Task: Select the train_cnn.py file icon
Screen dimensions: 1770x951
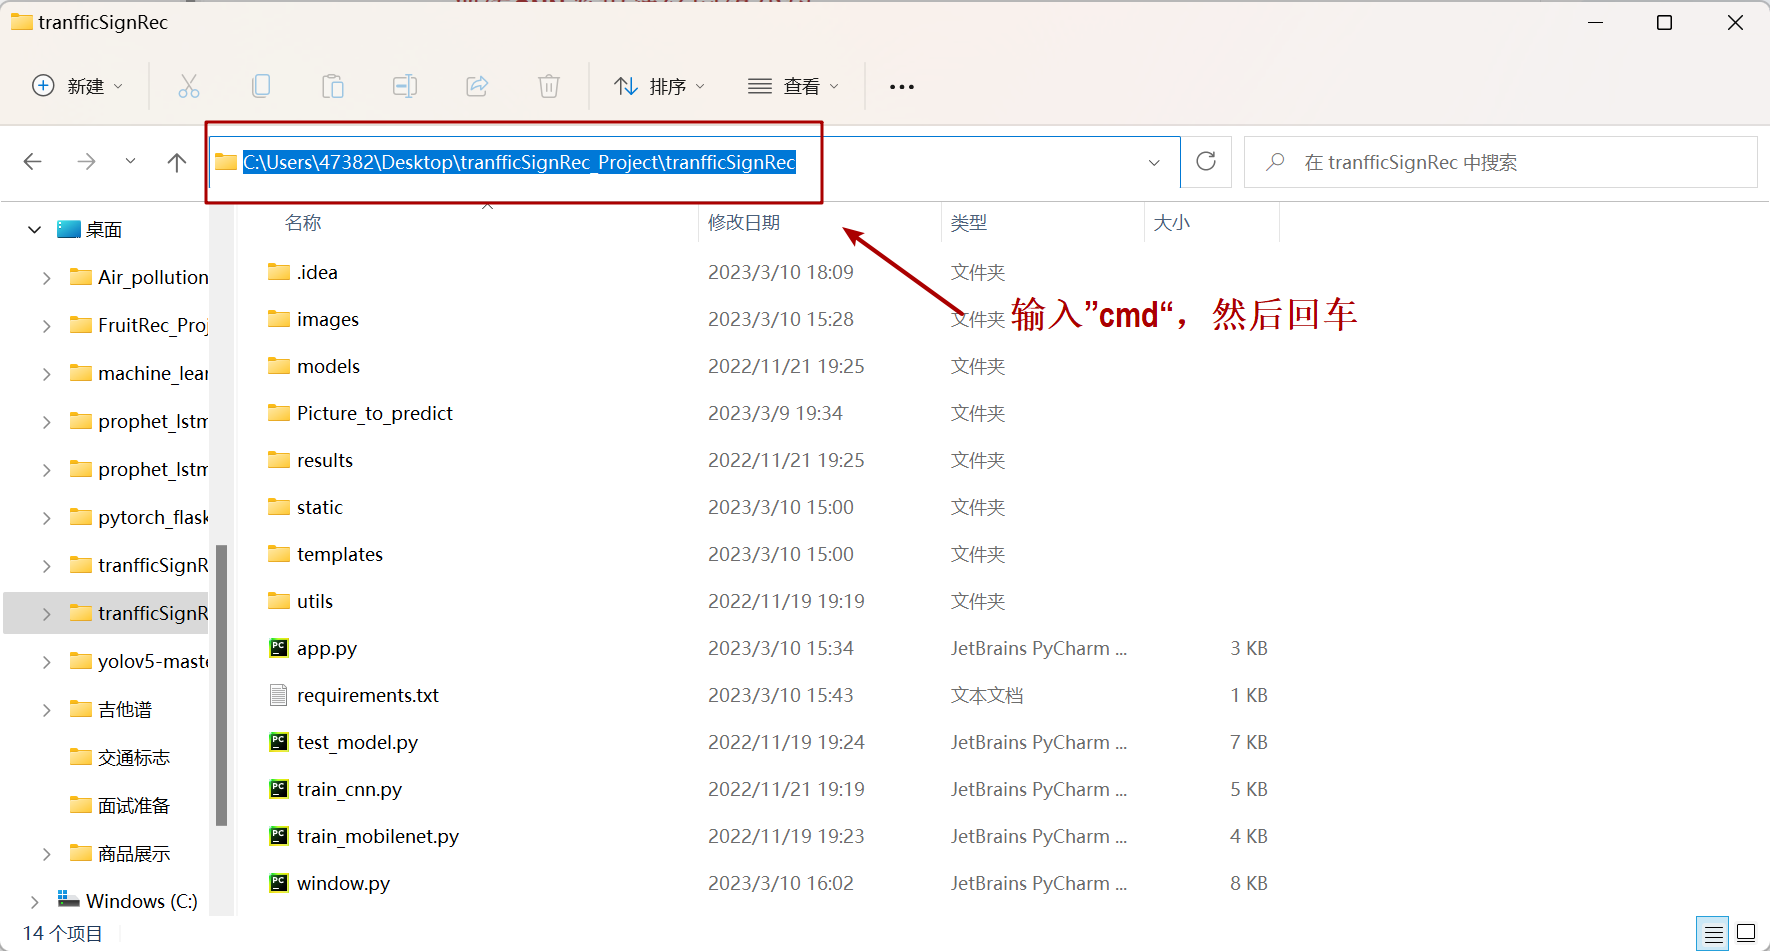Action: 279,789
